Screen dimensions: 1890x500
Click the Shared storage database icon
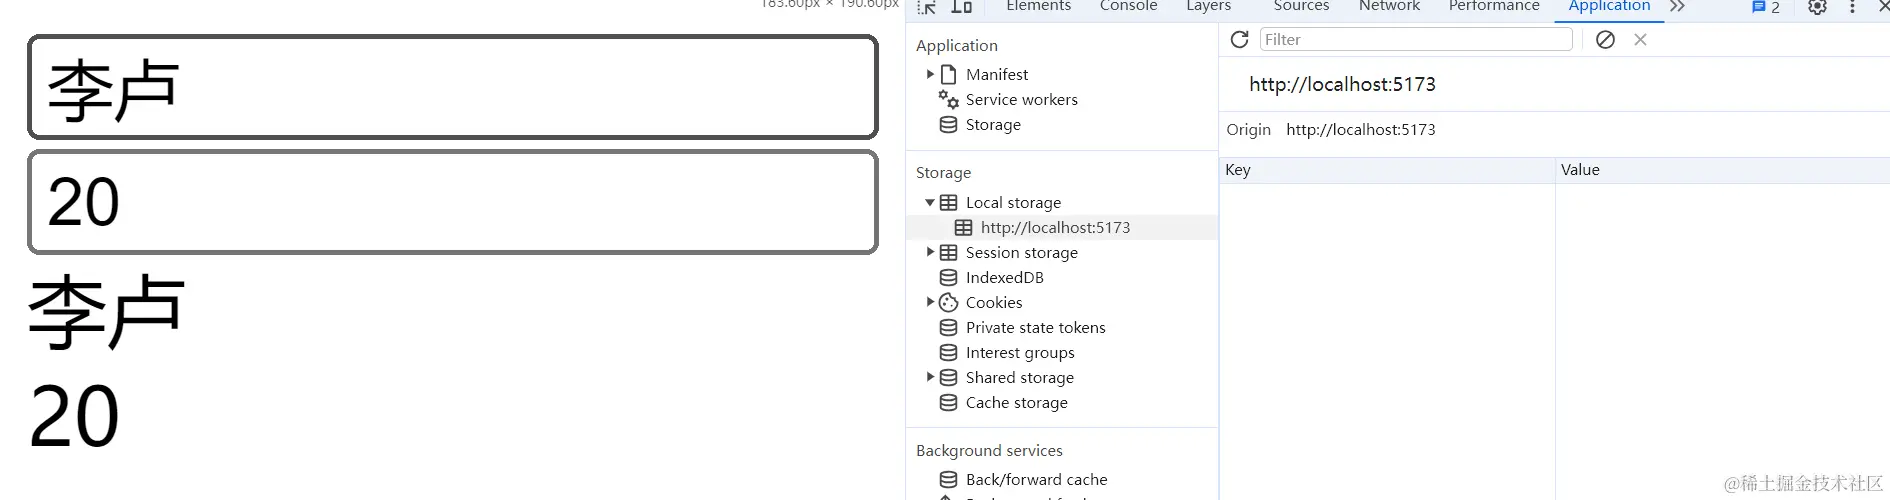948,377
